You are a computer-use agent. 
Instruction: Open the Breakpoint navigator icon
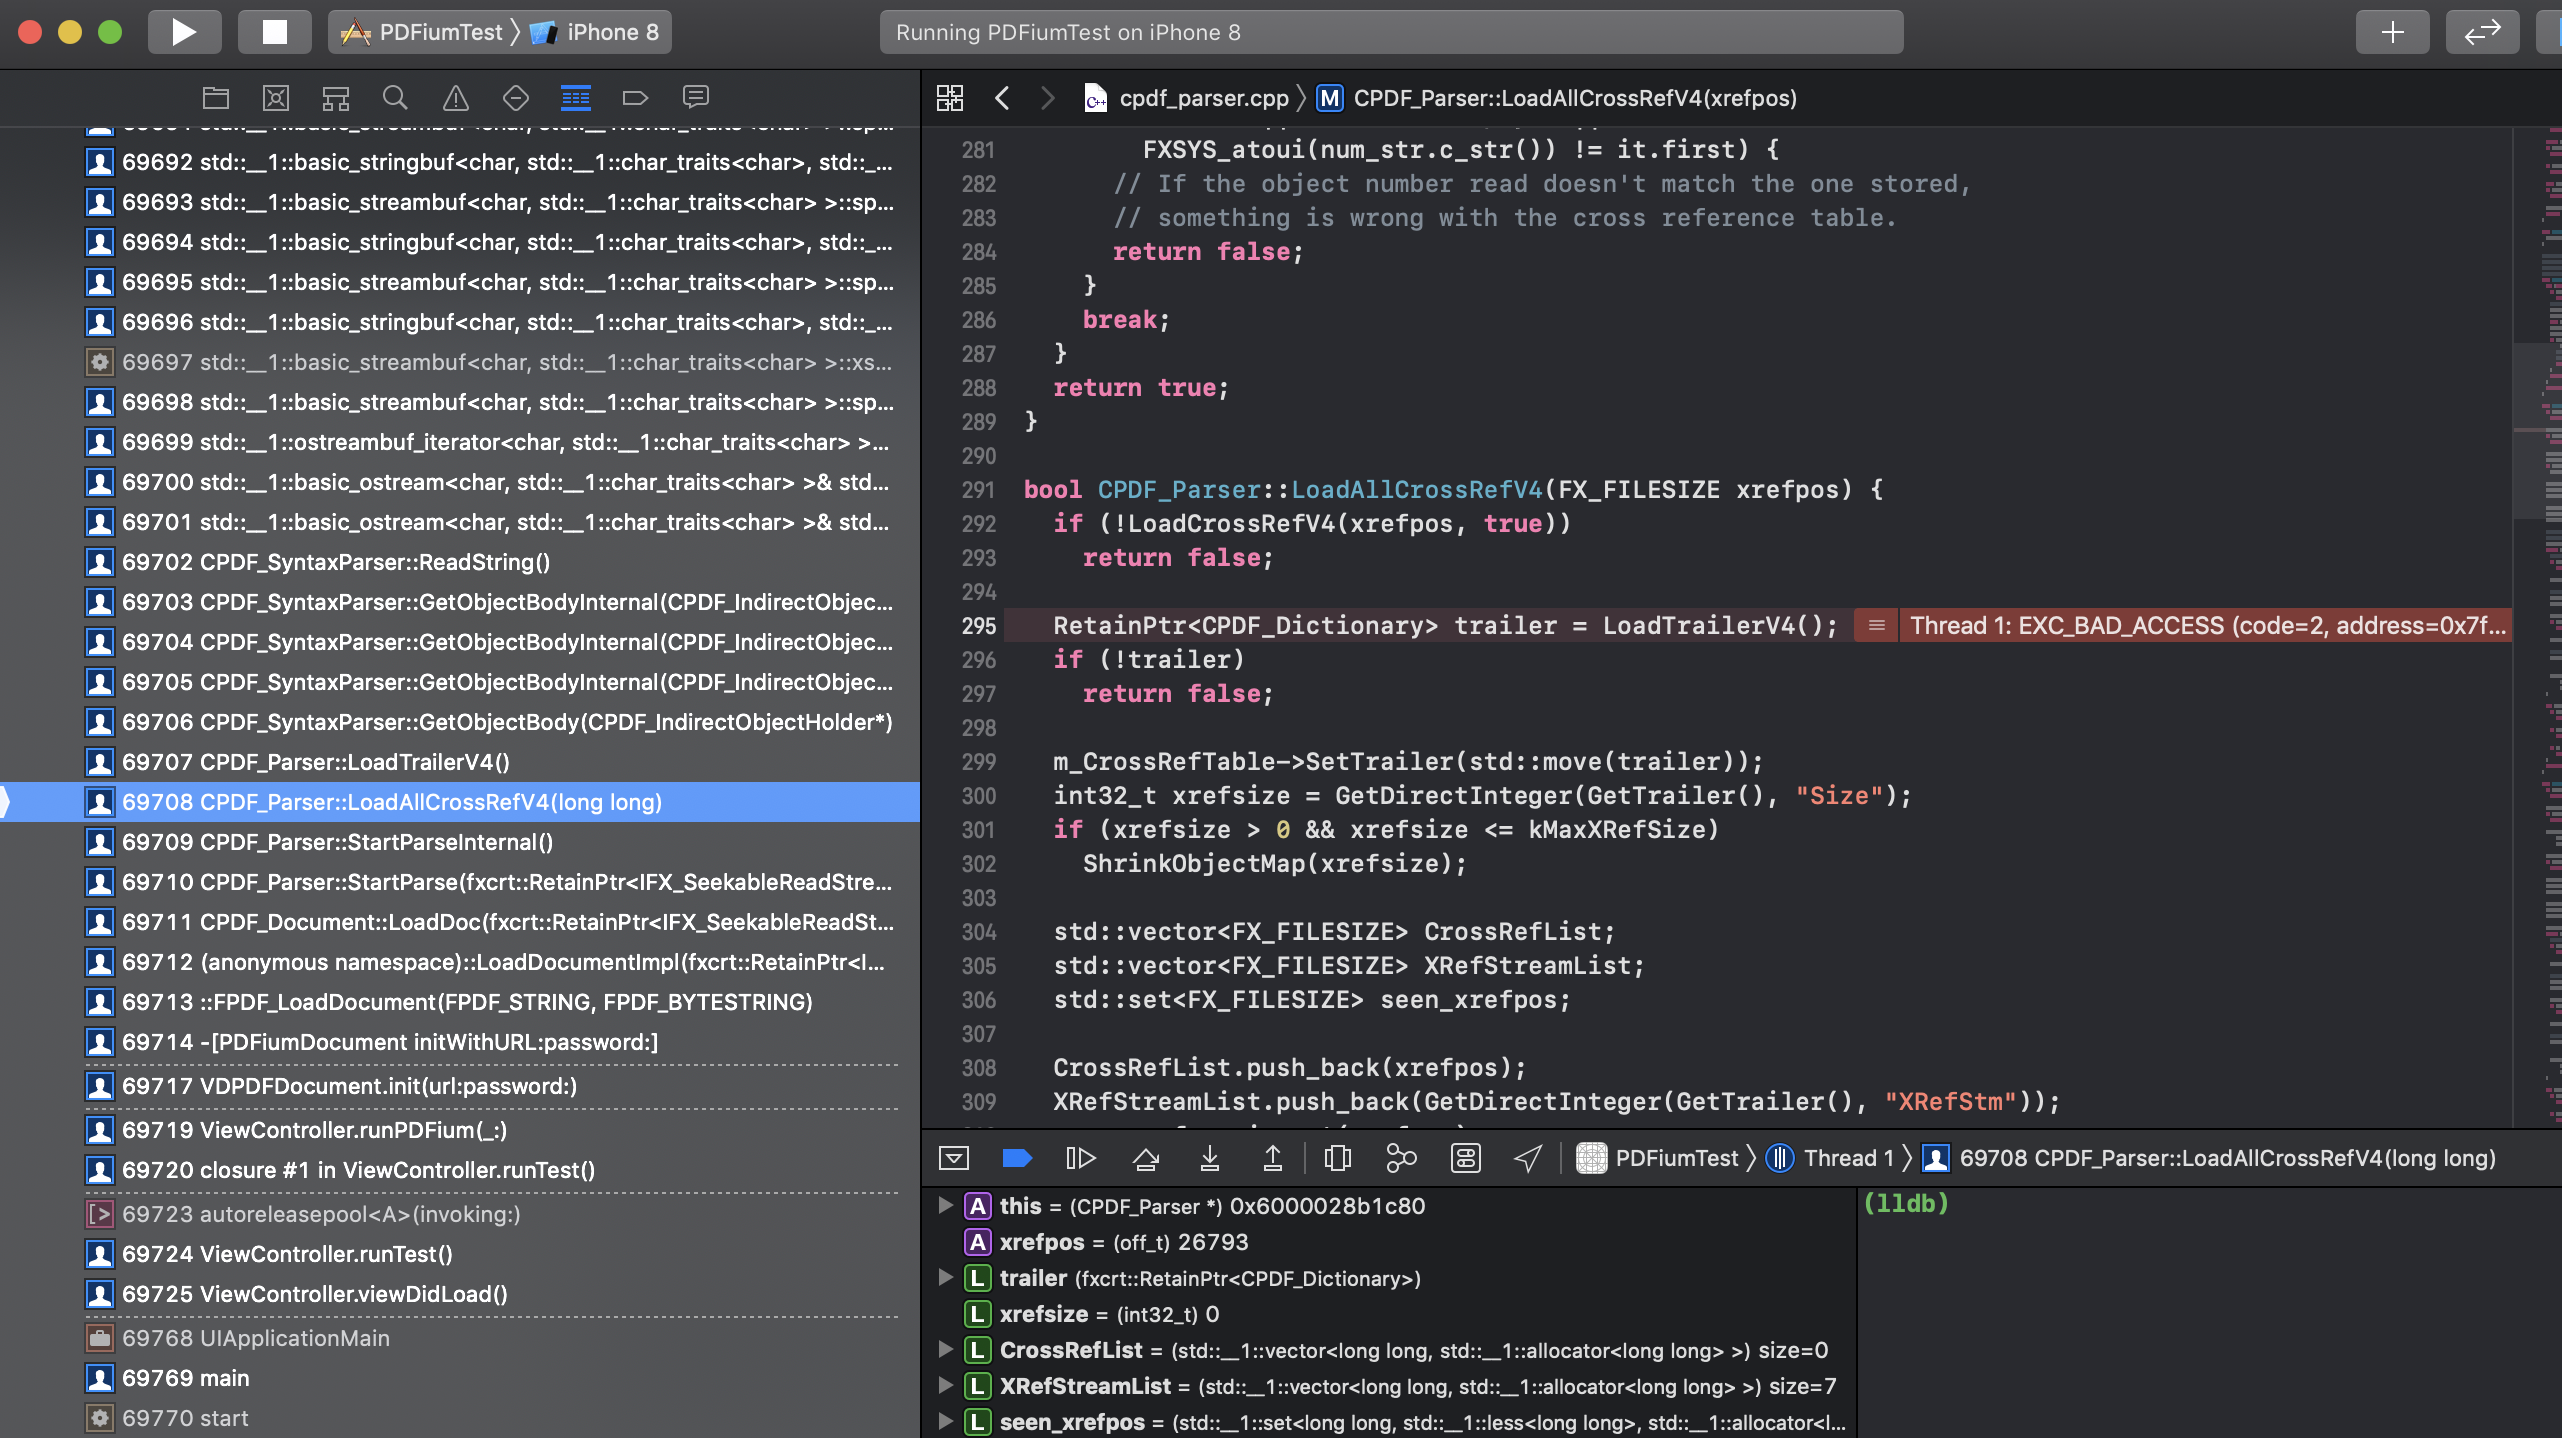[636, 97]
